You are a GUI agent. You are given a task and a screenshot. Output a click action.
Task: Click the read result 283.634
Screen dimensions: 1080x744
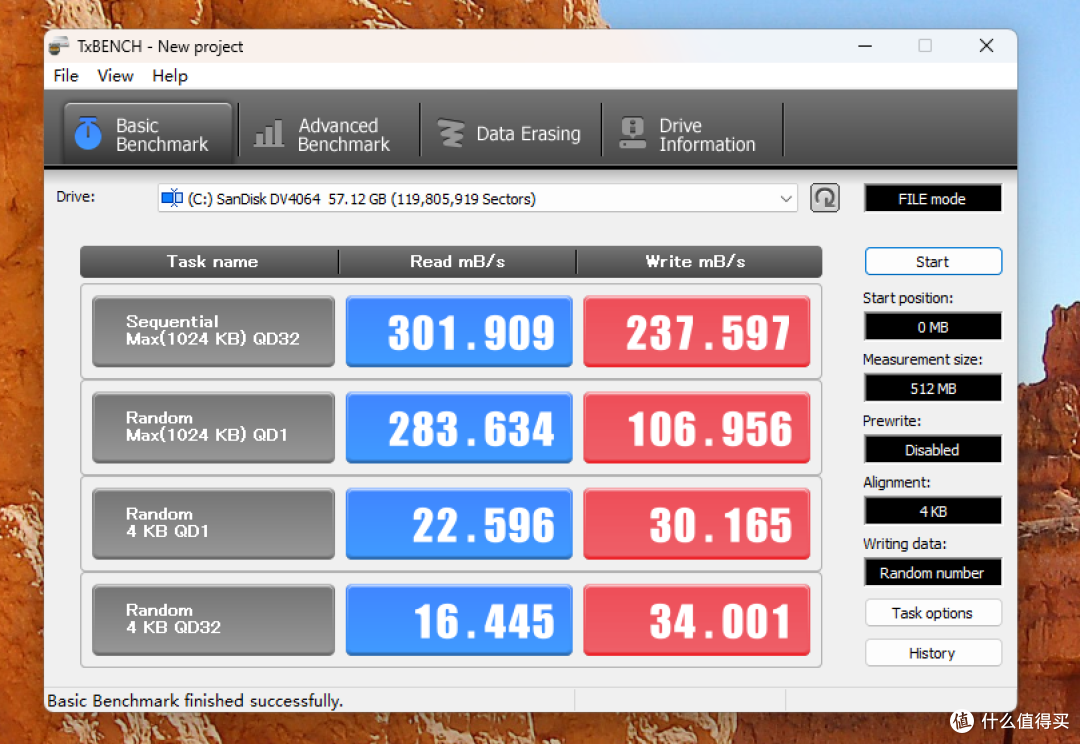point(459,427)
